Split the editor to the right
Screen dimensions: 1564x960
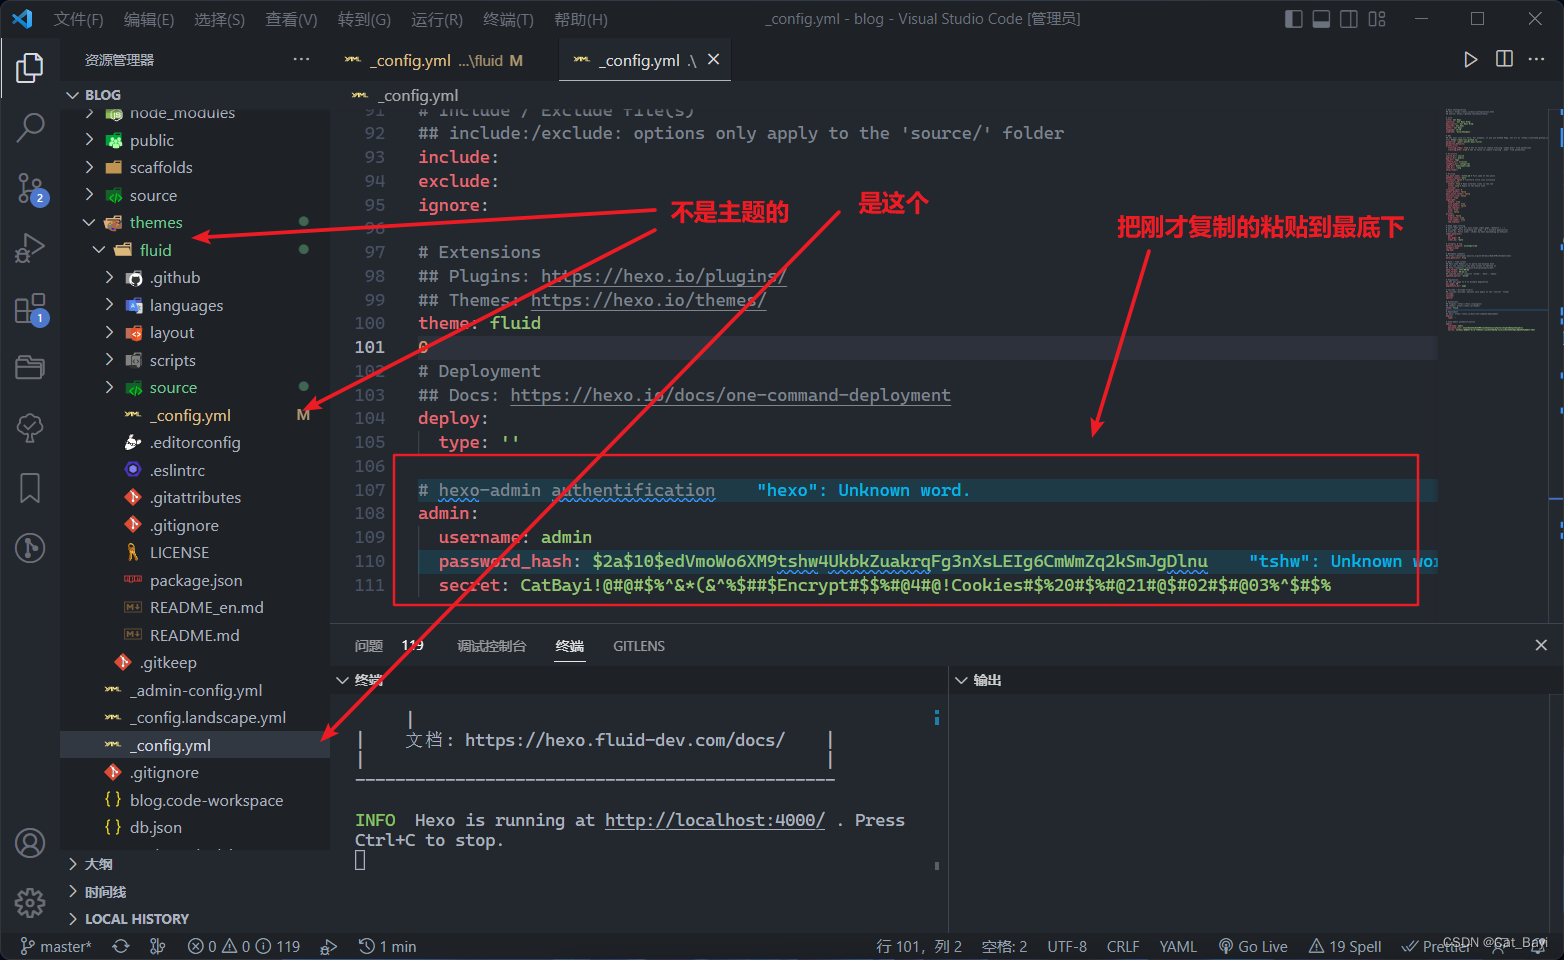pyautogui.click(x=1504, y=59)
